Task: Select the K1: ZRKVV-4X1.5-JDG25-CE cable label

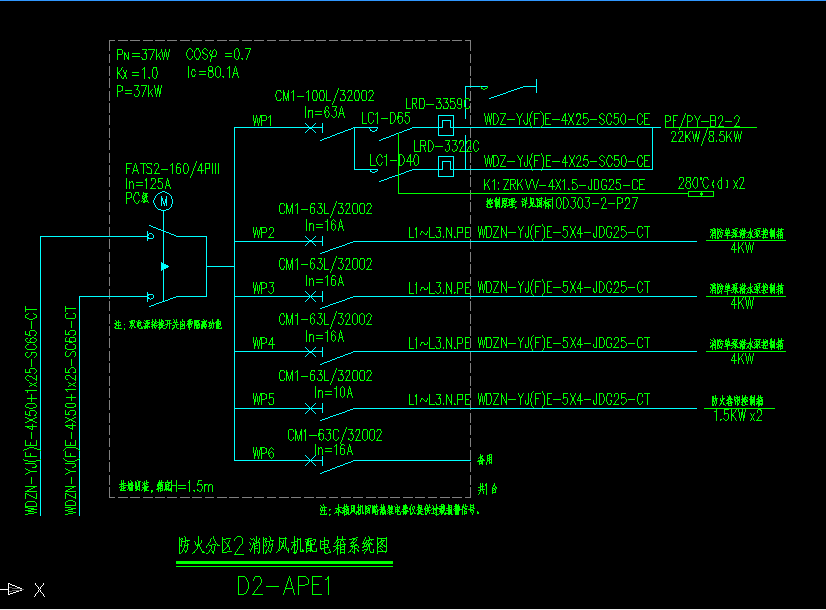Action: (564, 185)
